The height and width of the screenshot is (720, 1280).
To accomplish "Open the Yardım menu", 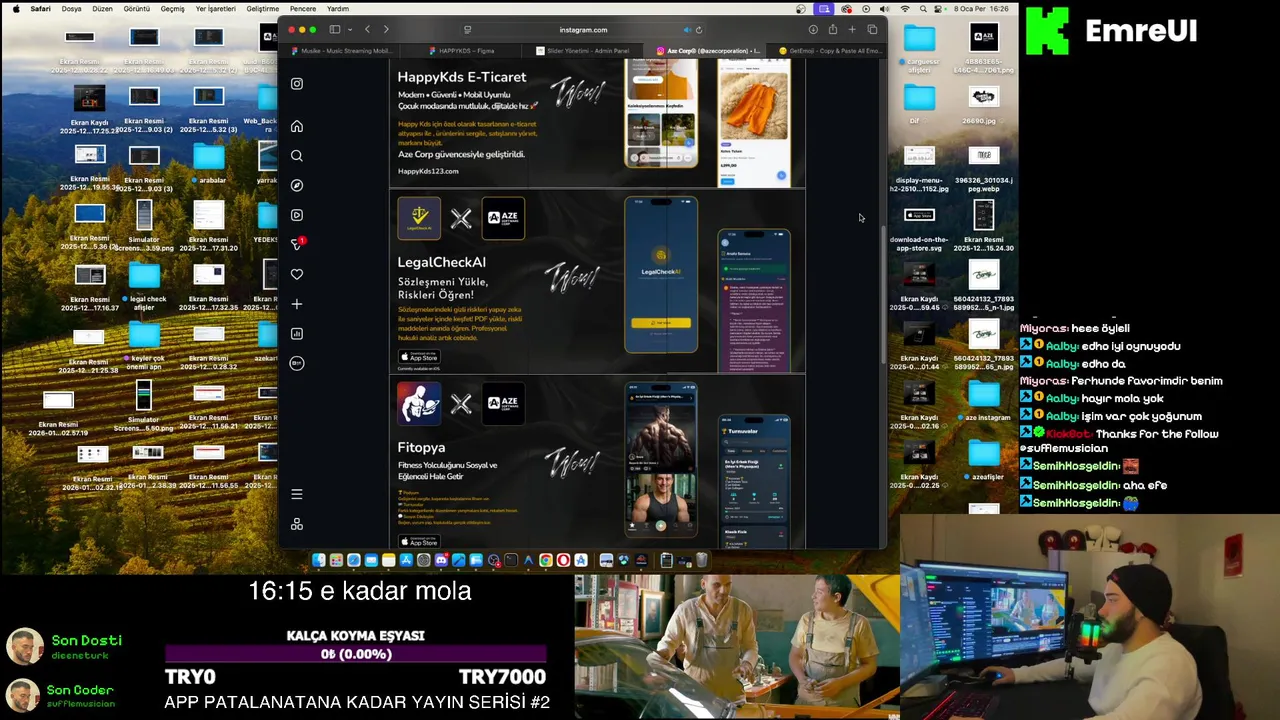I will (x=338, y=8).
